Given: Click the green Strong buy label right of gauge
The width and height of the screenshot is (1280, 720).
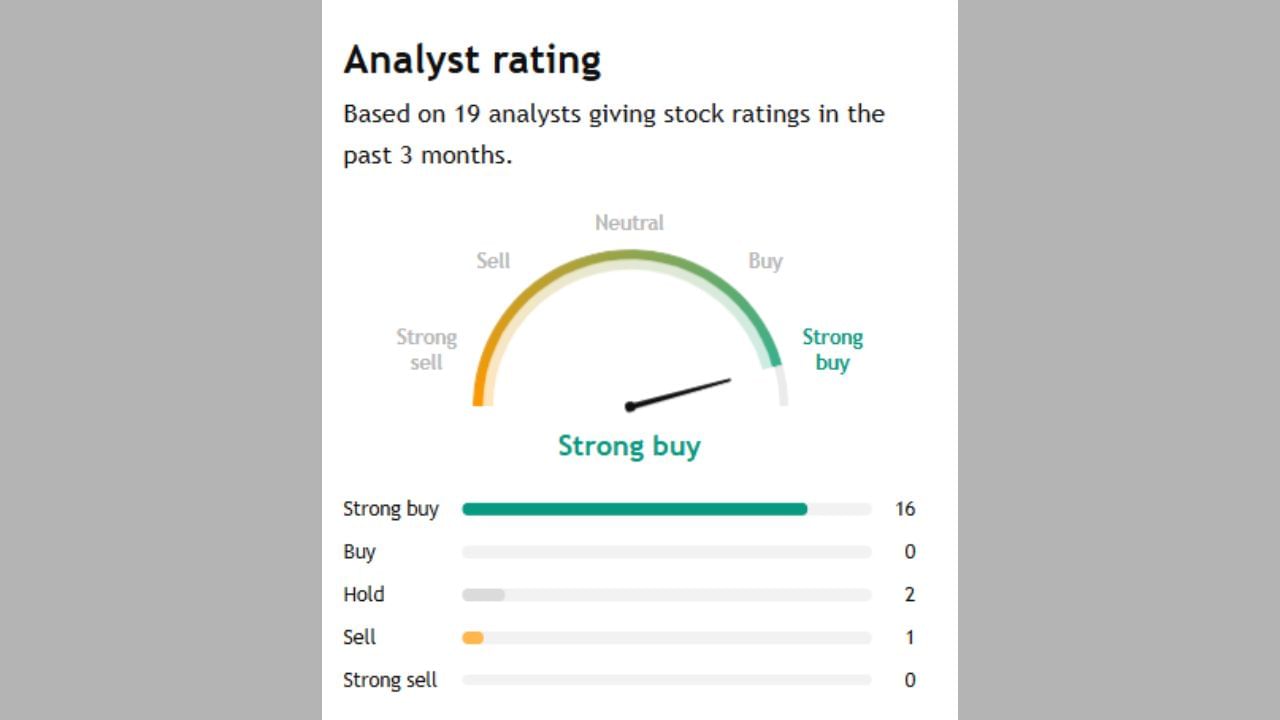Looking at the screenshot, I should 832,350.
